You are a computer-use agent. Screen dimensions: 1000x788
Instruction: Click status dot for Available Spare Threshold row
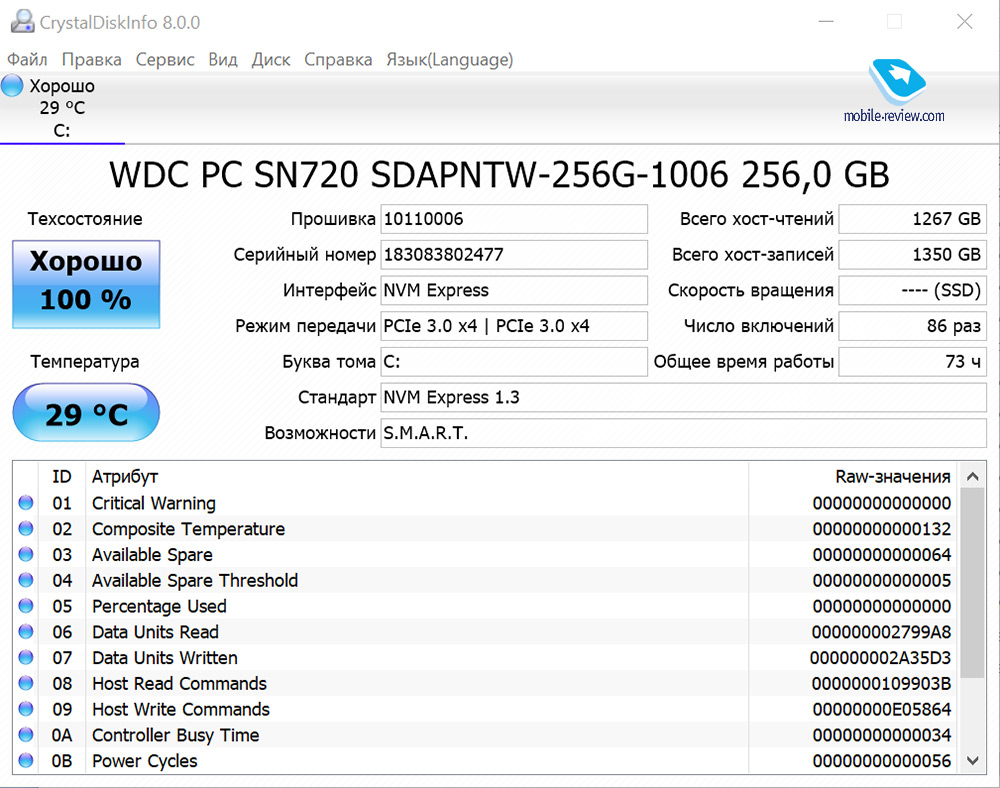(x=26, y=580)
